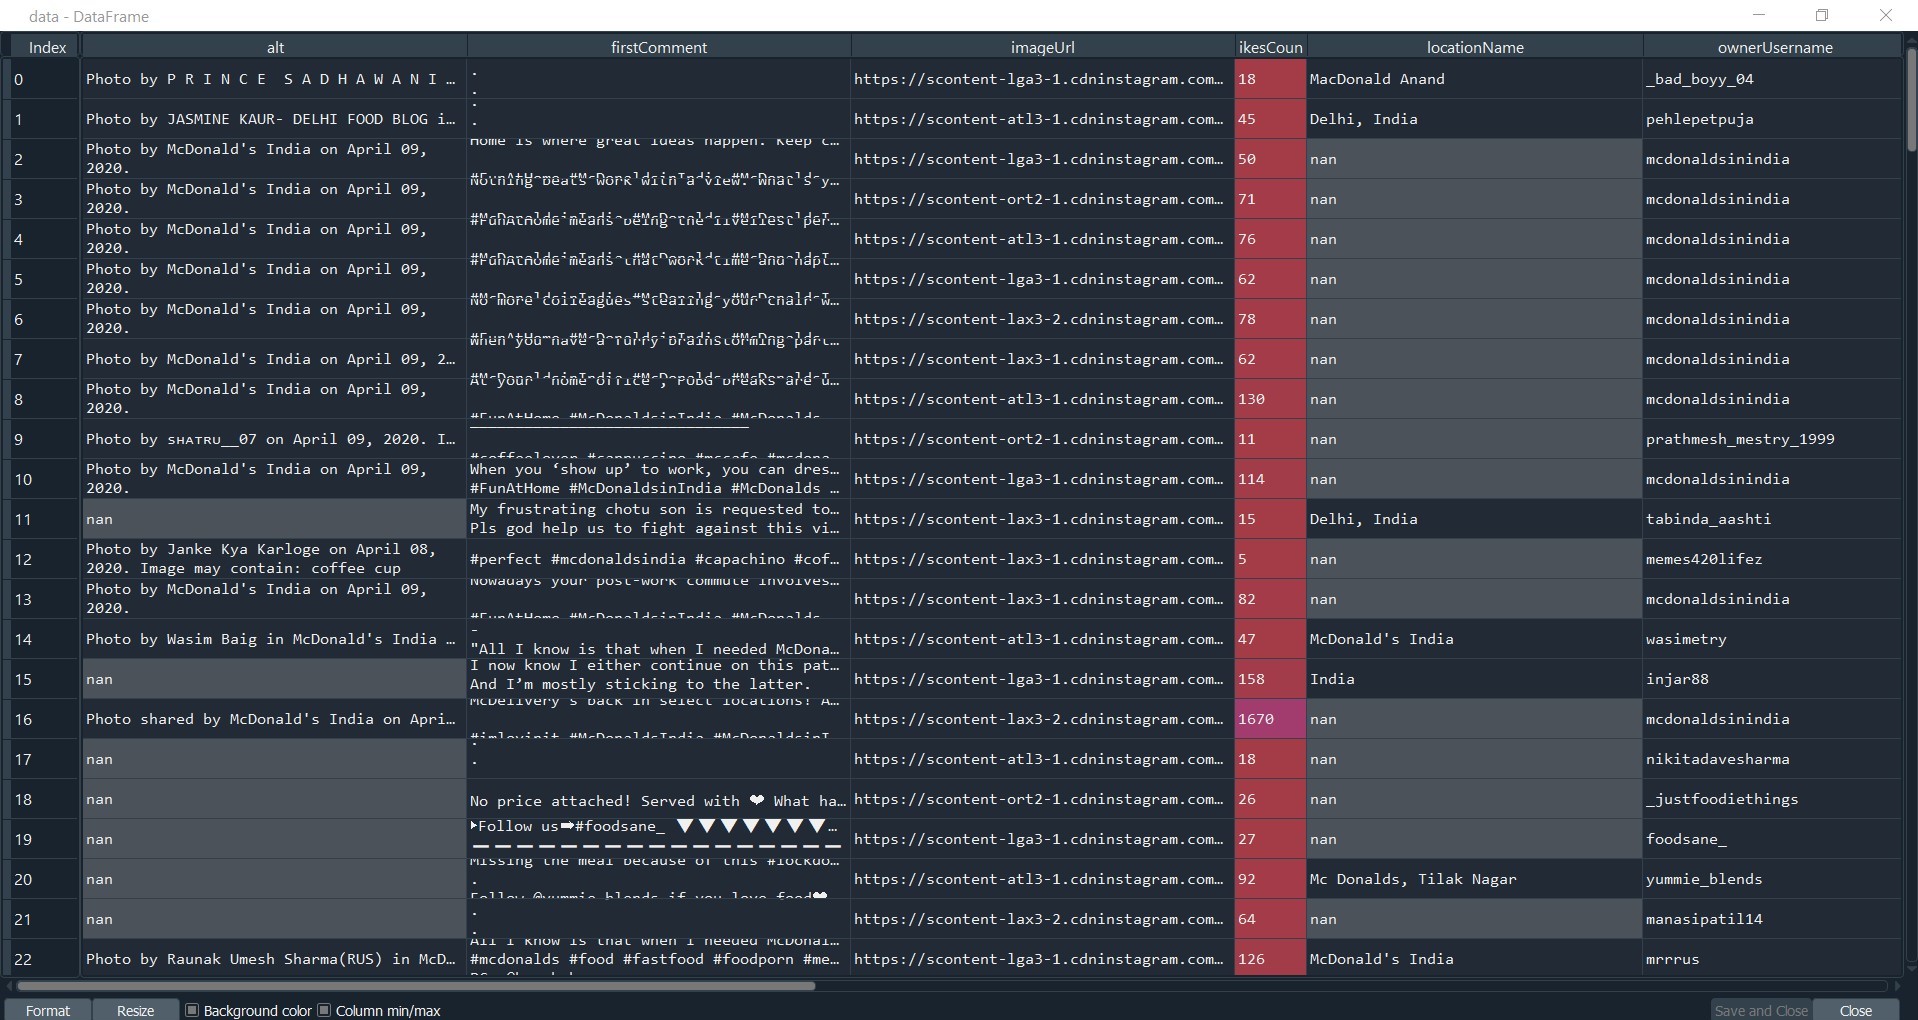The width and height of the screenshot is (1918, 1020).
Task: Click the Save and Close button
Action: [x=1761, y=1010]
